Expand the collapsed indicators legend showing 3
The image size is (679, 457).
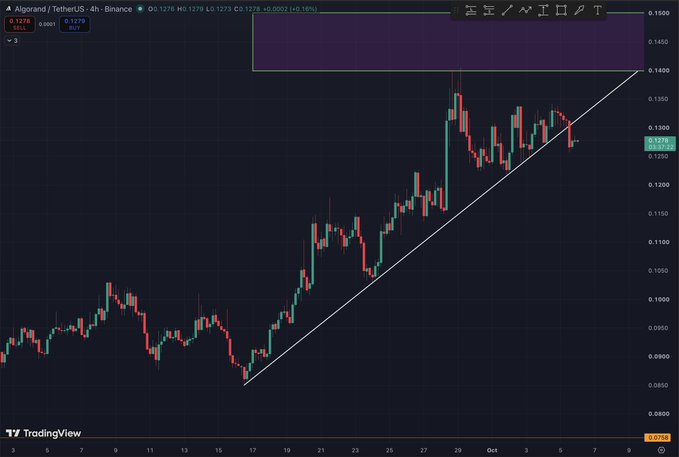pos(12,41)
